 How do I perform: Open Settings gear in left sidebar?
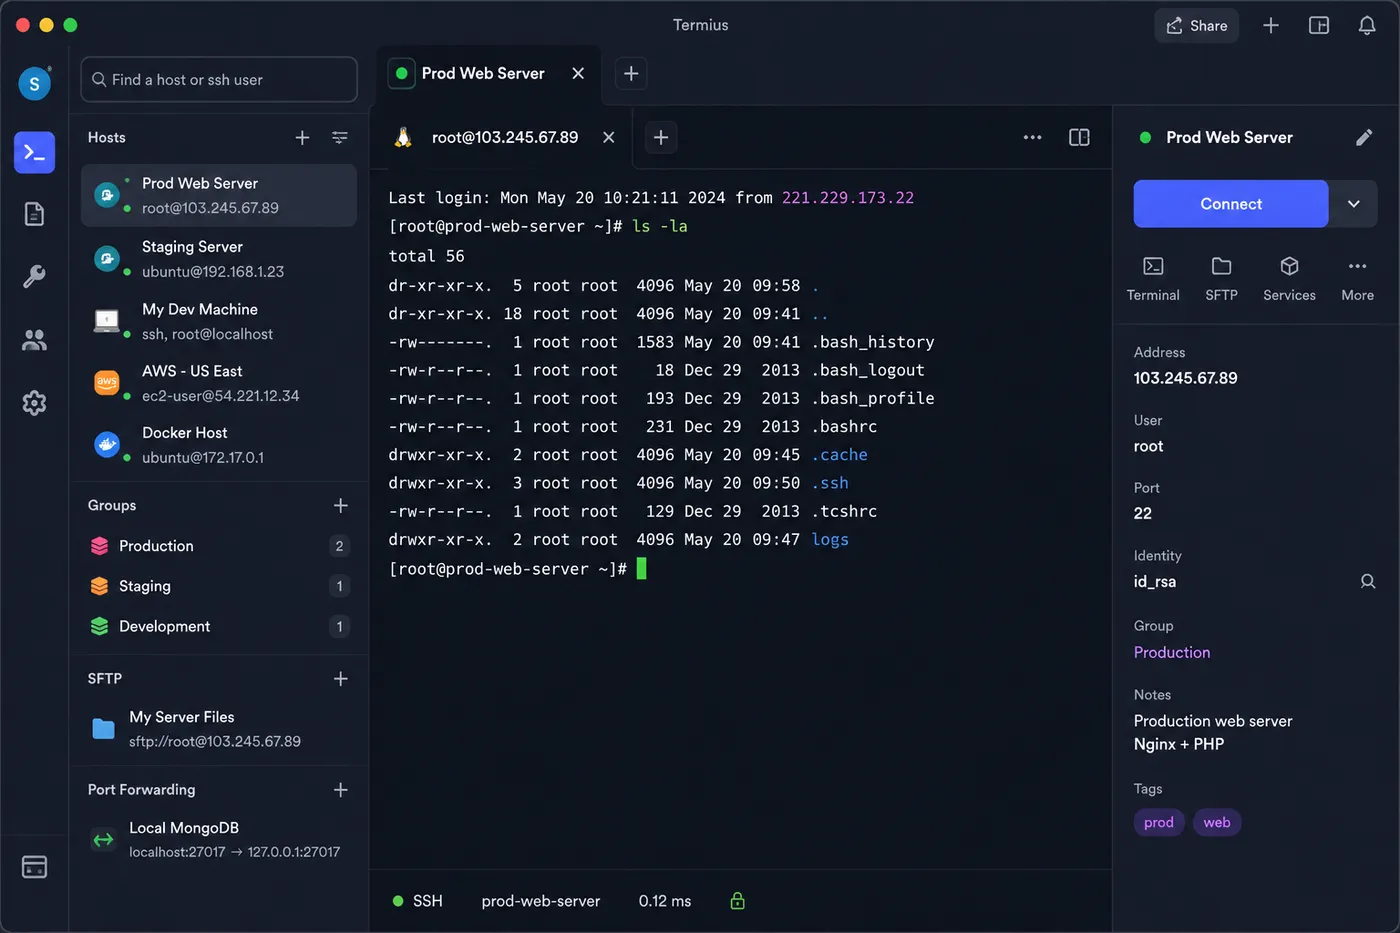pyautogui.click(x=34, y=403)
